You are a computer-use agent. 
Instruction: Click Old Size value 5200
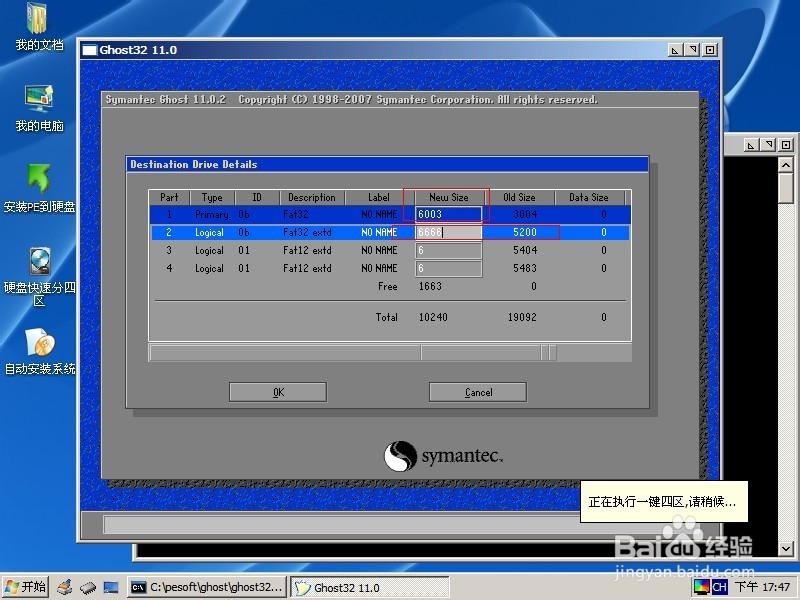(x=525, y=233)
